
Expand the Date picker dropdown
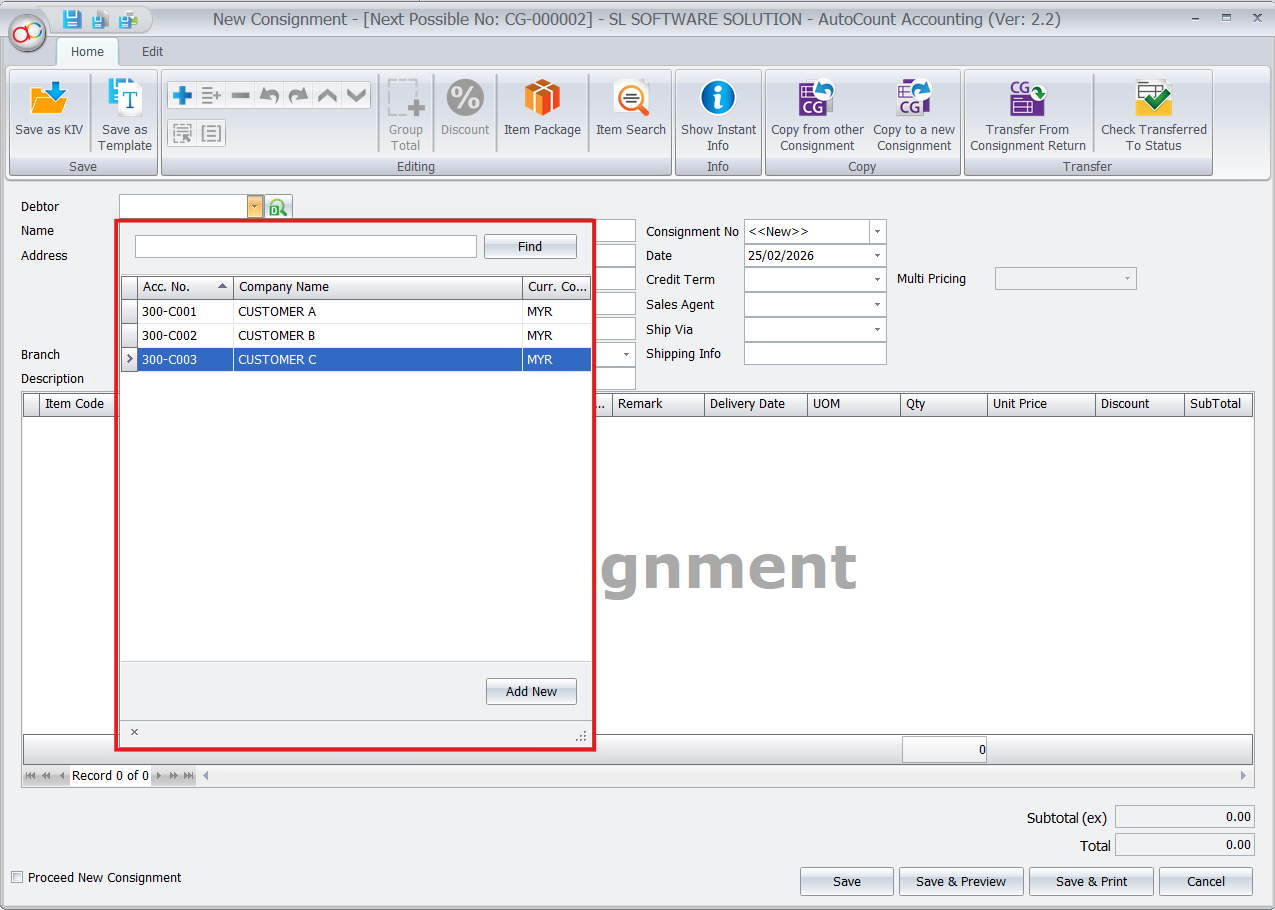[877, 255]
